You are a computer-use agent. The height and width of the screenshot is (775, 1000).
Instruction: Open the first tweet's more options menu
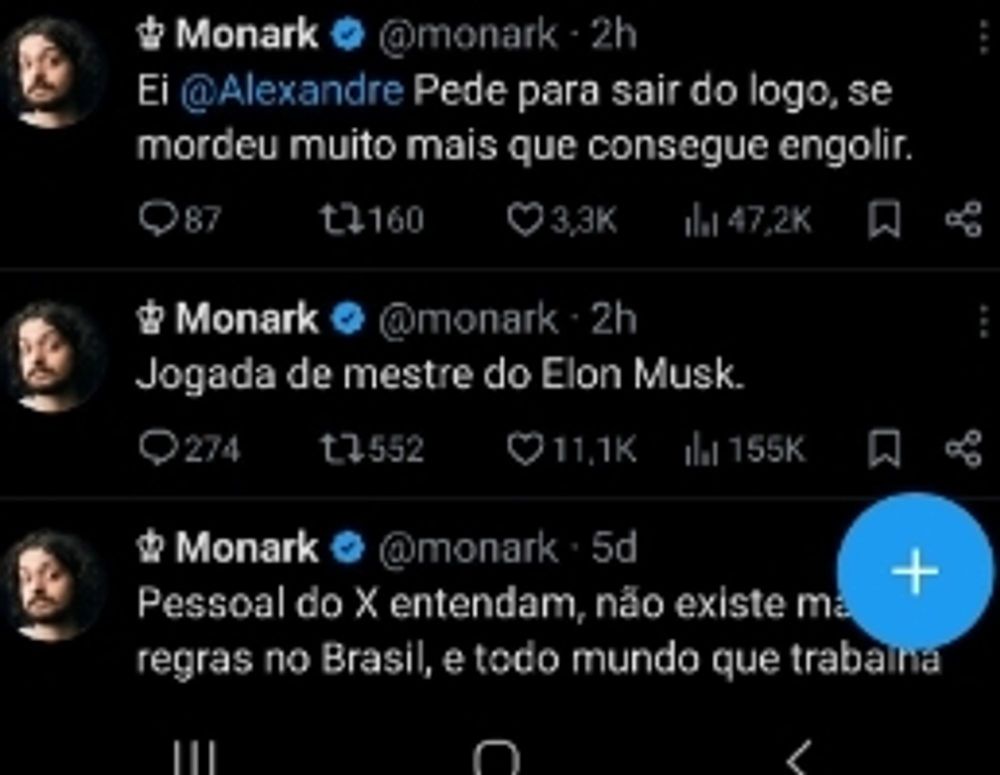pyautogui.click(x=983, y=36)
